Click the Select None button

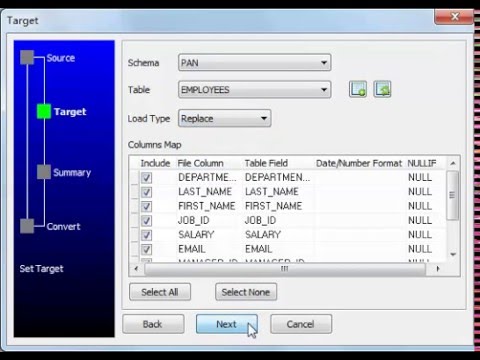(246, 292)
